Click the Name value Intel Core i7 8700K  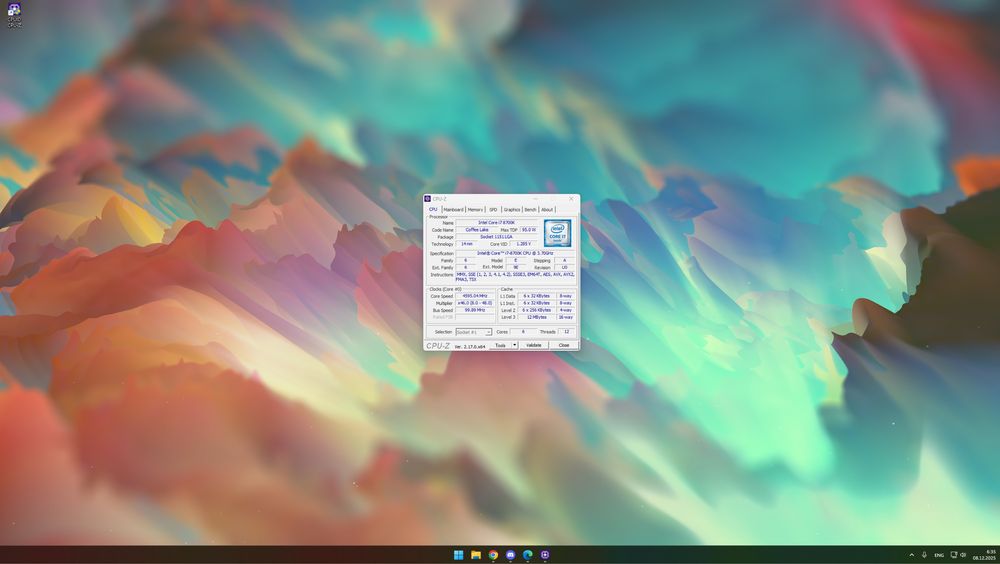[497, 223]
